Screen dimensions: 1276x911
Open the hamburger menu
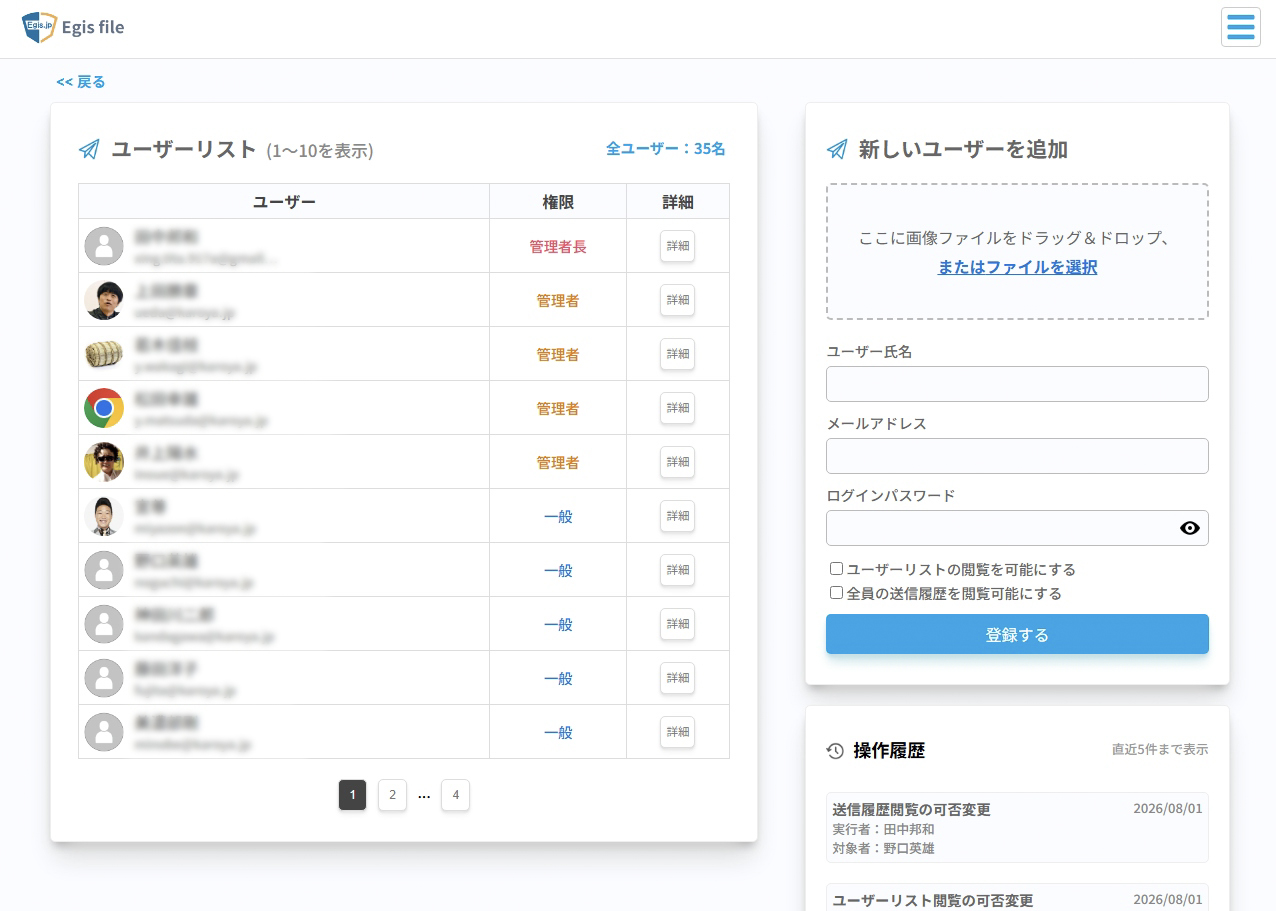(x=1240, y=27)
